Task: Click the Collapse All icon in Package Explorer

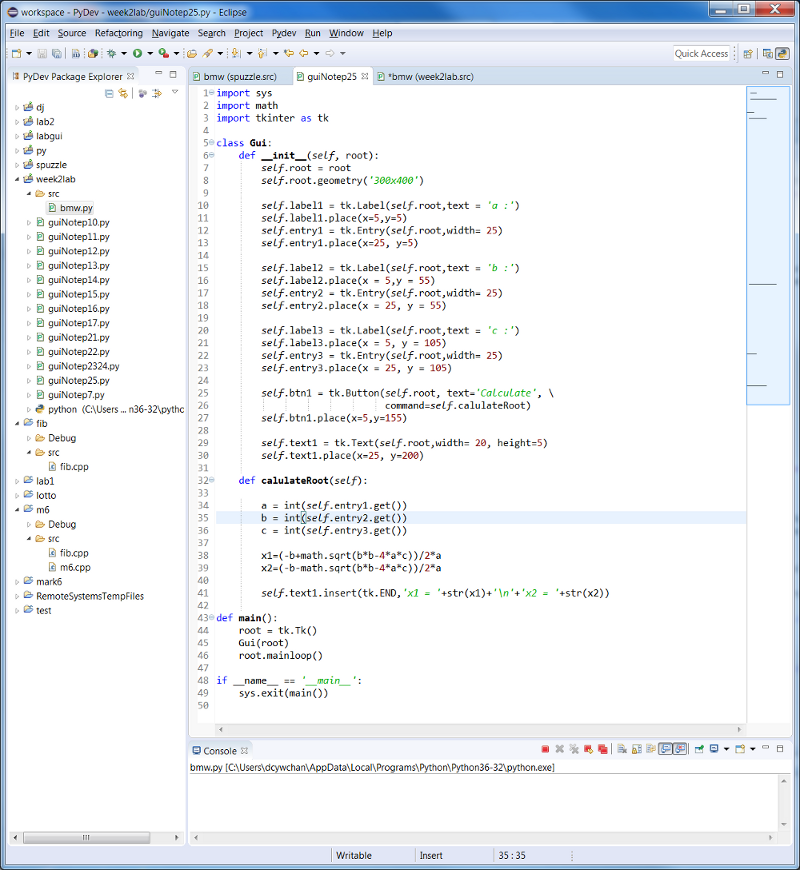Action: pyautogui.click(x=109, y=93)
